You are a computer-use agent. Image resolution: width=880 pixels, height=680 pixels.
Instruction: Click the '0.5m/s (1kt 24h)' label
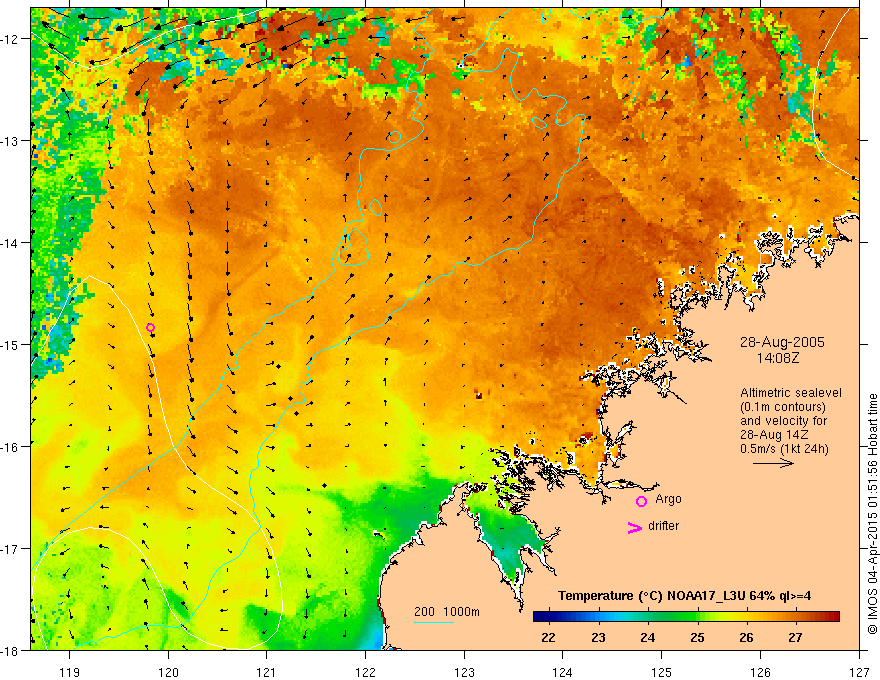click(x=784, y=449)
